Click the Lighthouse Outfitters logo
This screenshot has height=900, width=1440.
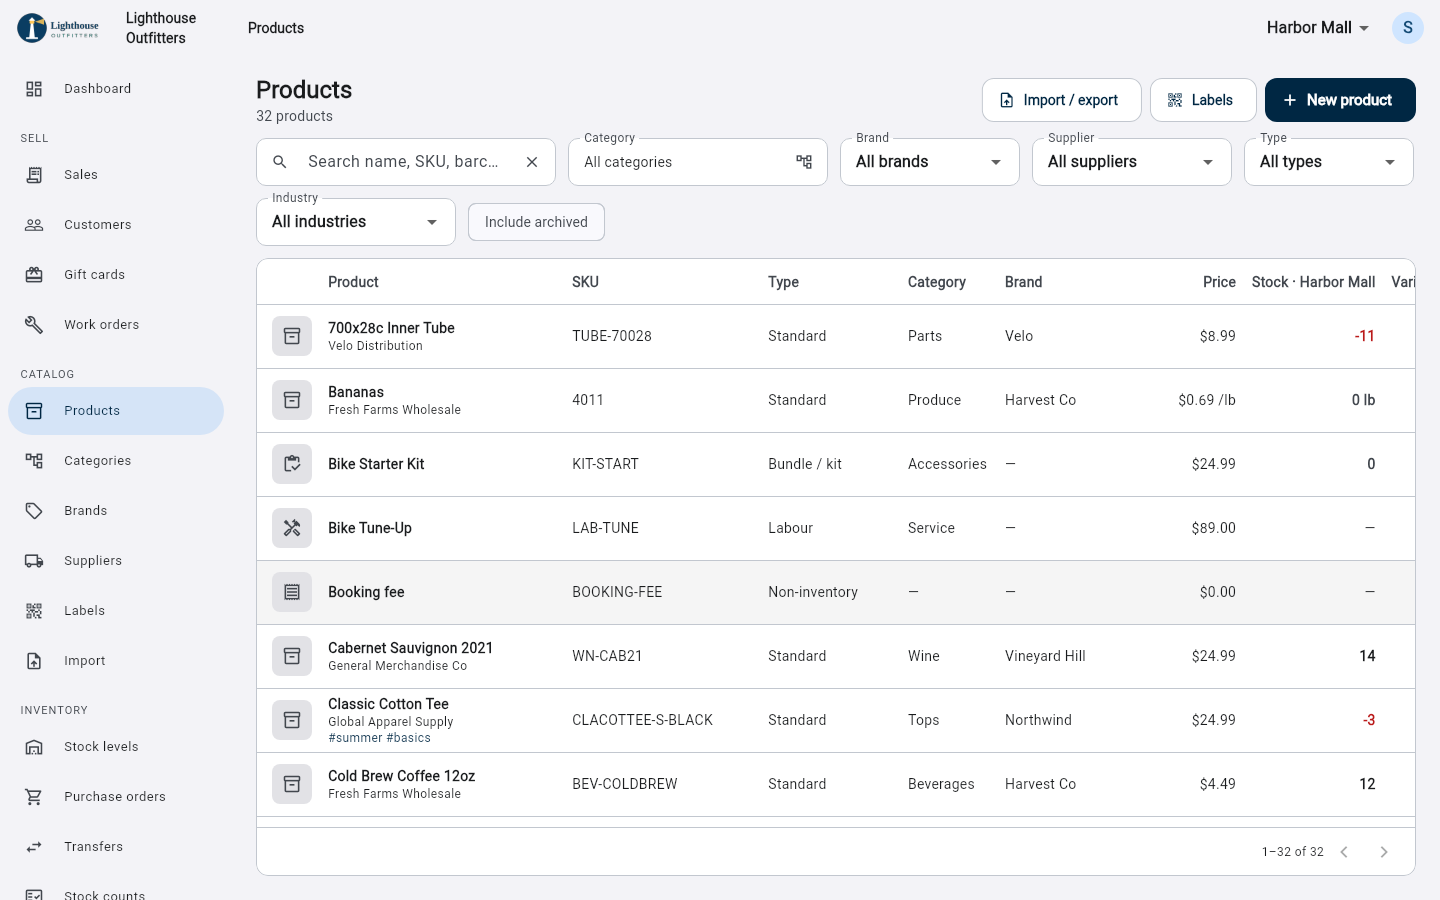(x=58, y=28)
